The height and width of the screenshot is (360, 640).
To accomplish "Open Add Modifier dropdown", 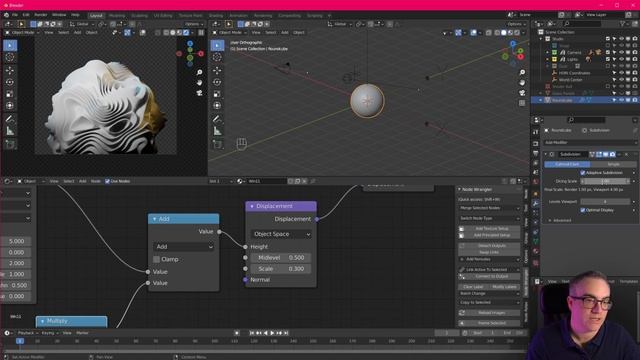I will [591, 142].
